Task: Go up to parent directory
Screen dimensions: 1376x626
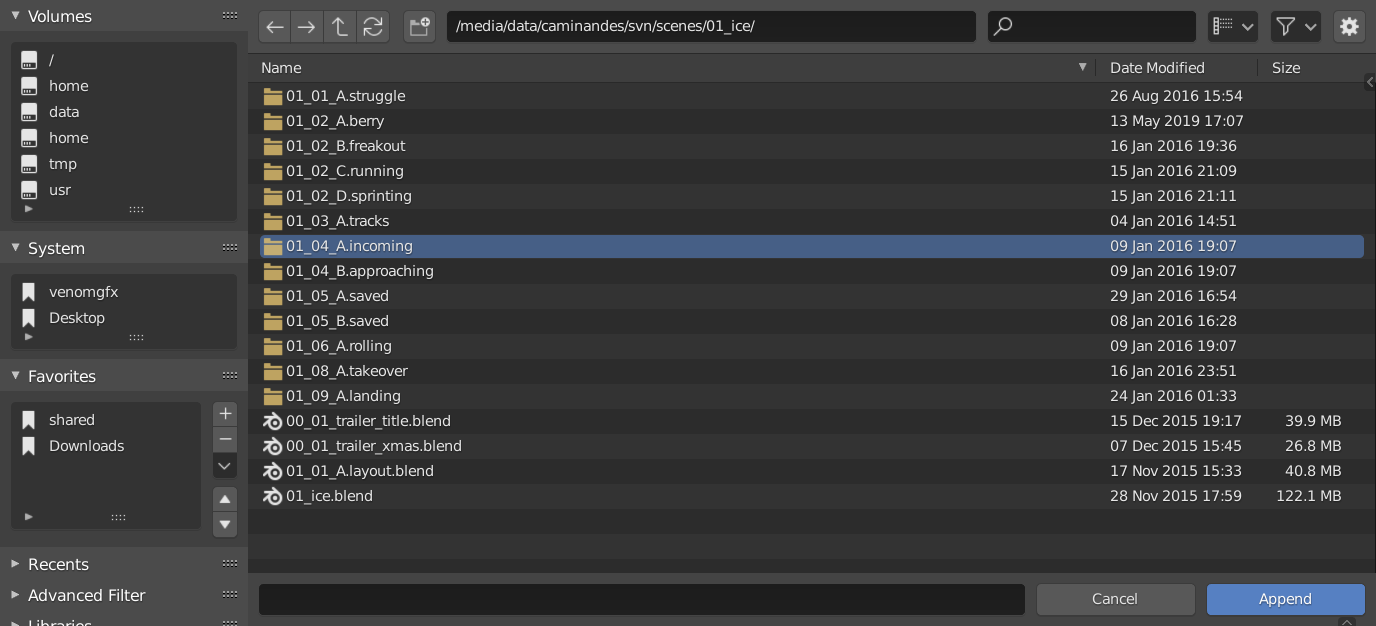Action: pos(340,27)
